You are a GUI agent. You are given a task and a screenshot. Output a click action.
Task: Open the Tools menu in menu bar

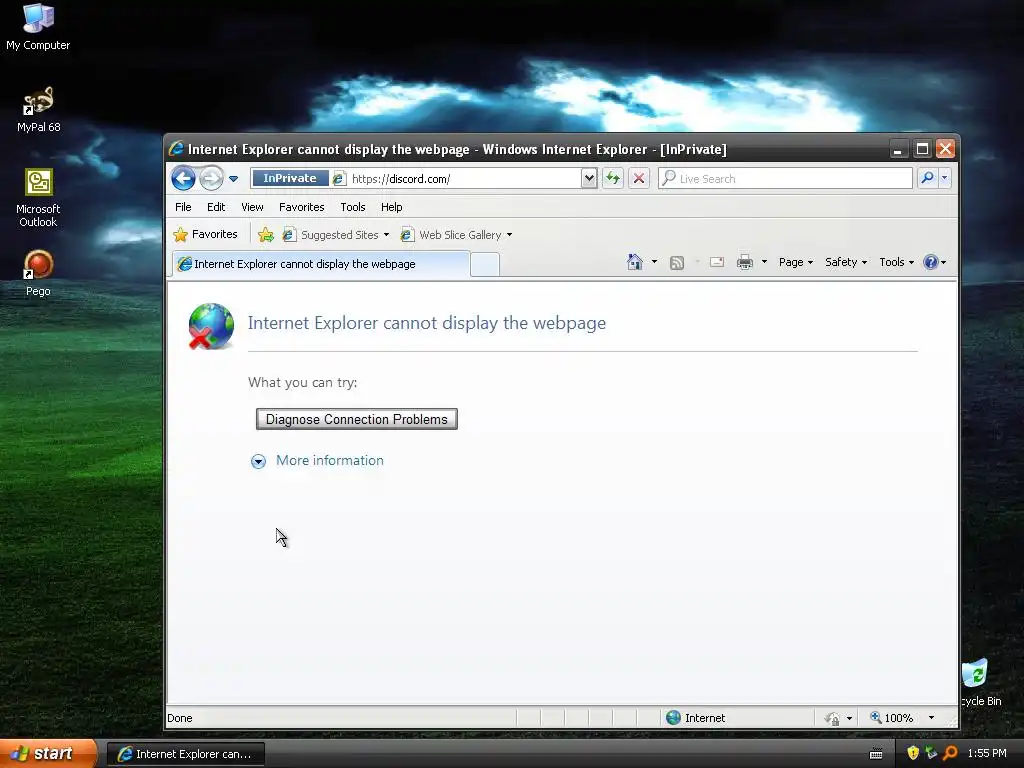click(x=353, y=207)
